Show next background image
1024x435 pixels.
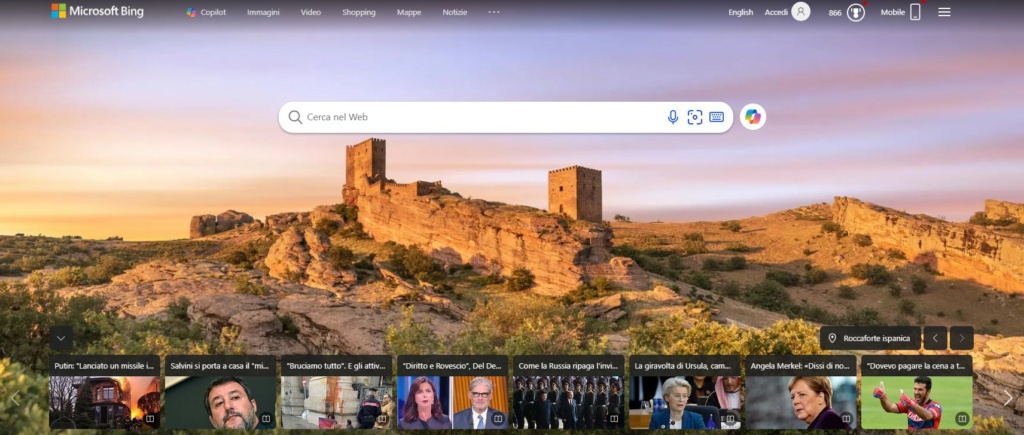(x=961, y=338)
